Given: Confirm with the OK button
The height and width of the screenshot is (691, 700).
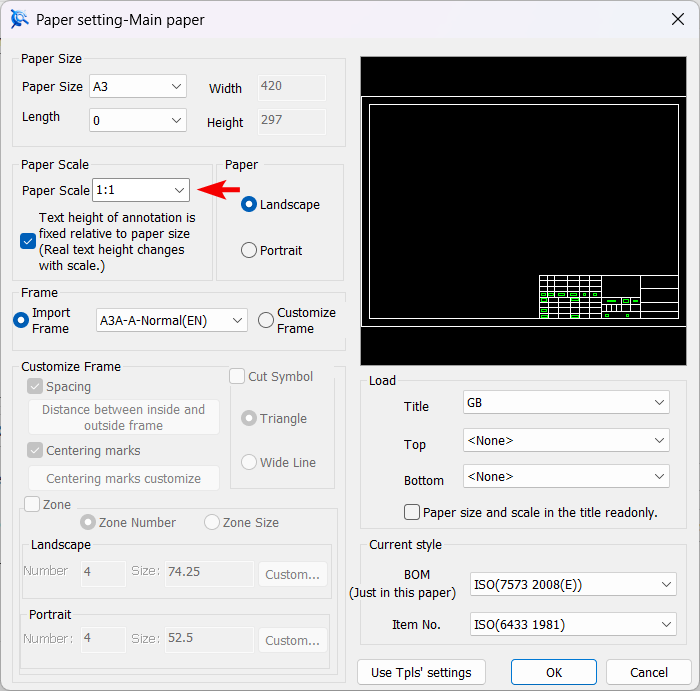Looking at the screenshot, I should coord(554,672).
